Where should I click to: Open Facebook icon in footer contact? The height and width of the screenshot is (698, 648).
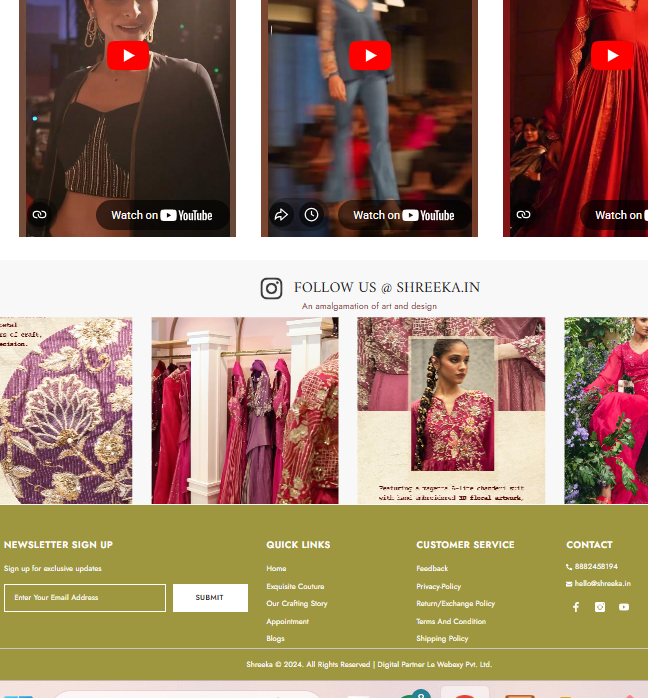pos(576,607)
